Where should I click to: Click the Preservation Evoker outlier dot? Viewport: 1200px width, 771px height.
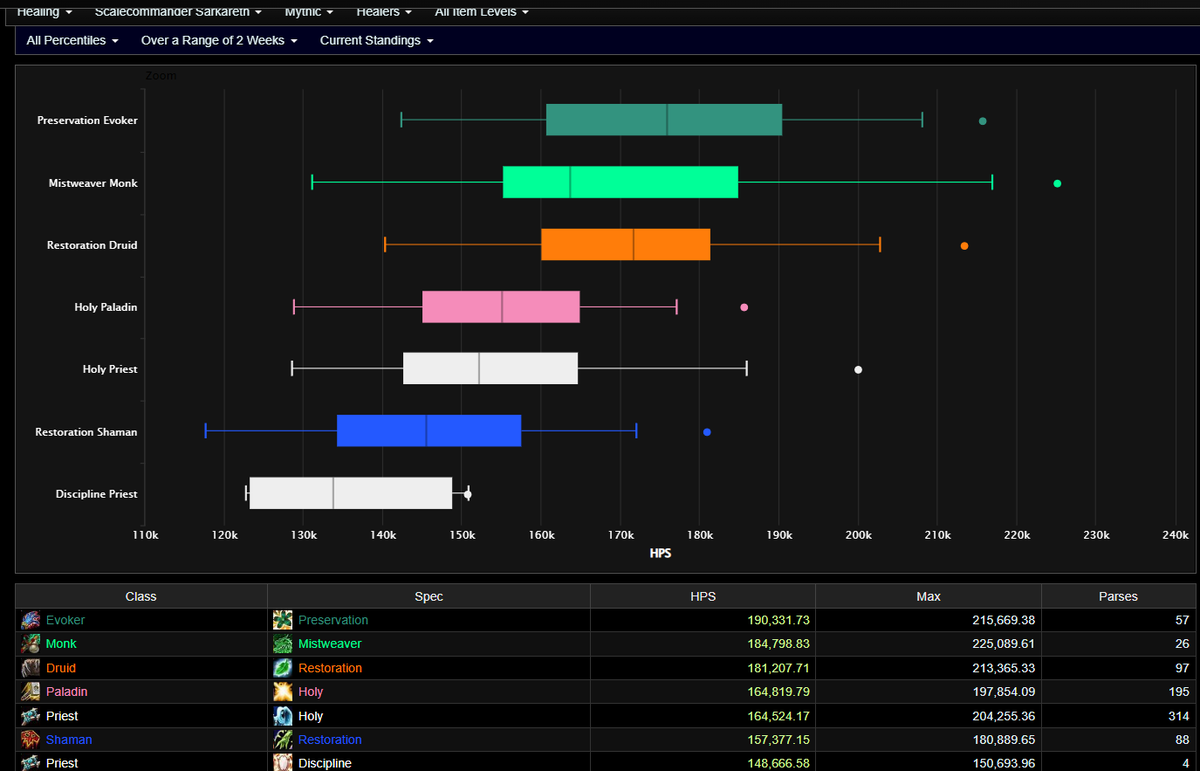pos(982,121)
